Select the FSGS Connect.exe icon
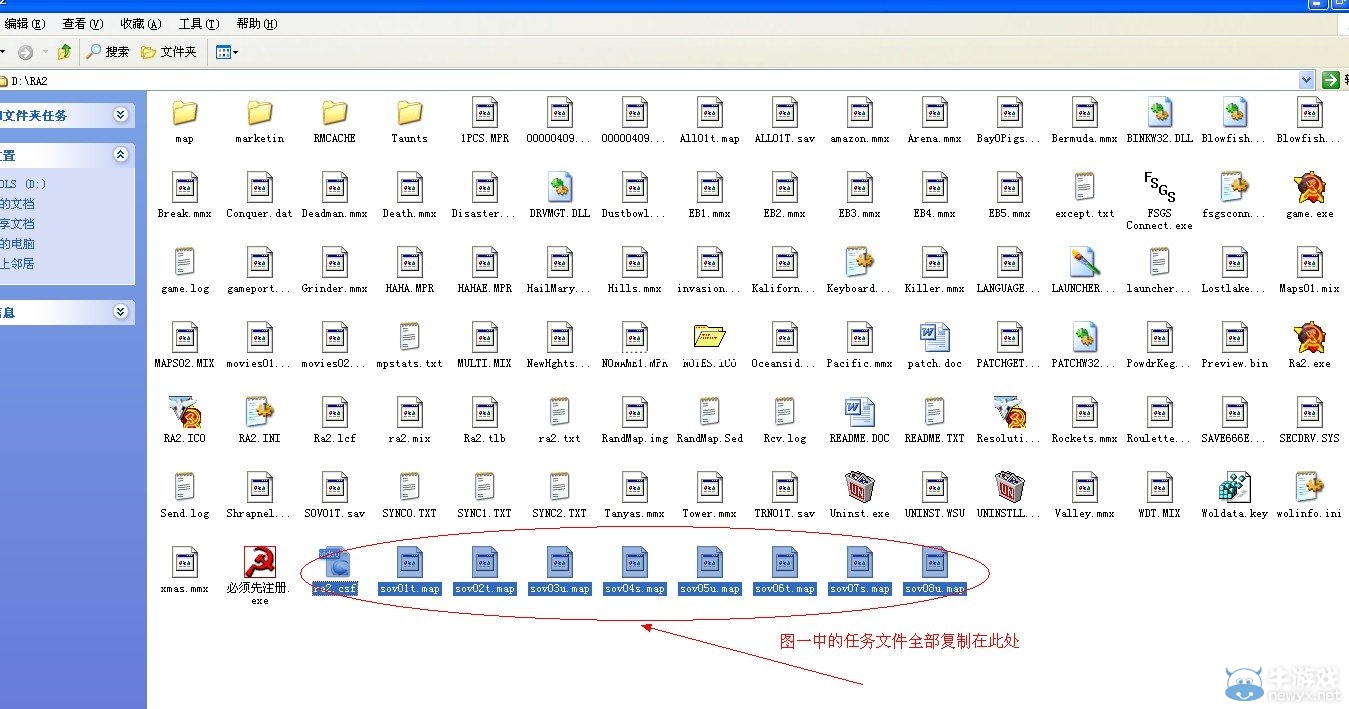This screenshot has width=1349, height=709. pos(1160,187)
